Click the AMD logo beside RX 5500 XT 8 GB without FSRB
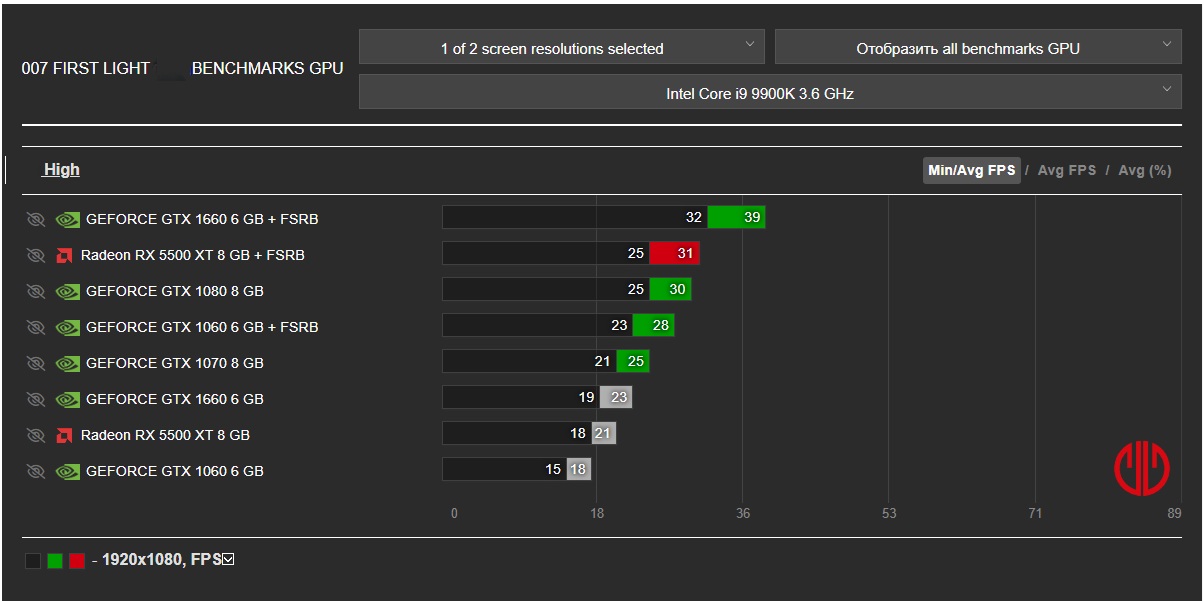The height and width of the screenshot is (601, 1204). coord(64,435)
